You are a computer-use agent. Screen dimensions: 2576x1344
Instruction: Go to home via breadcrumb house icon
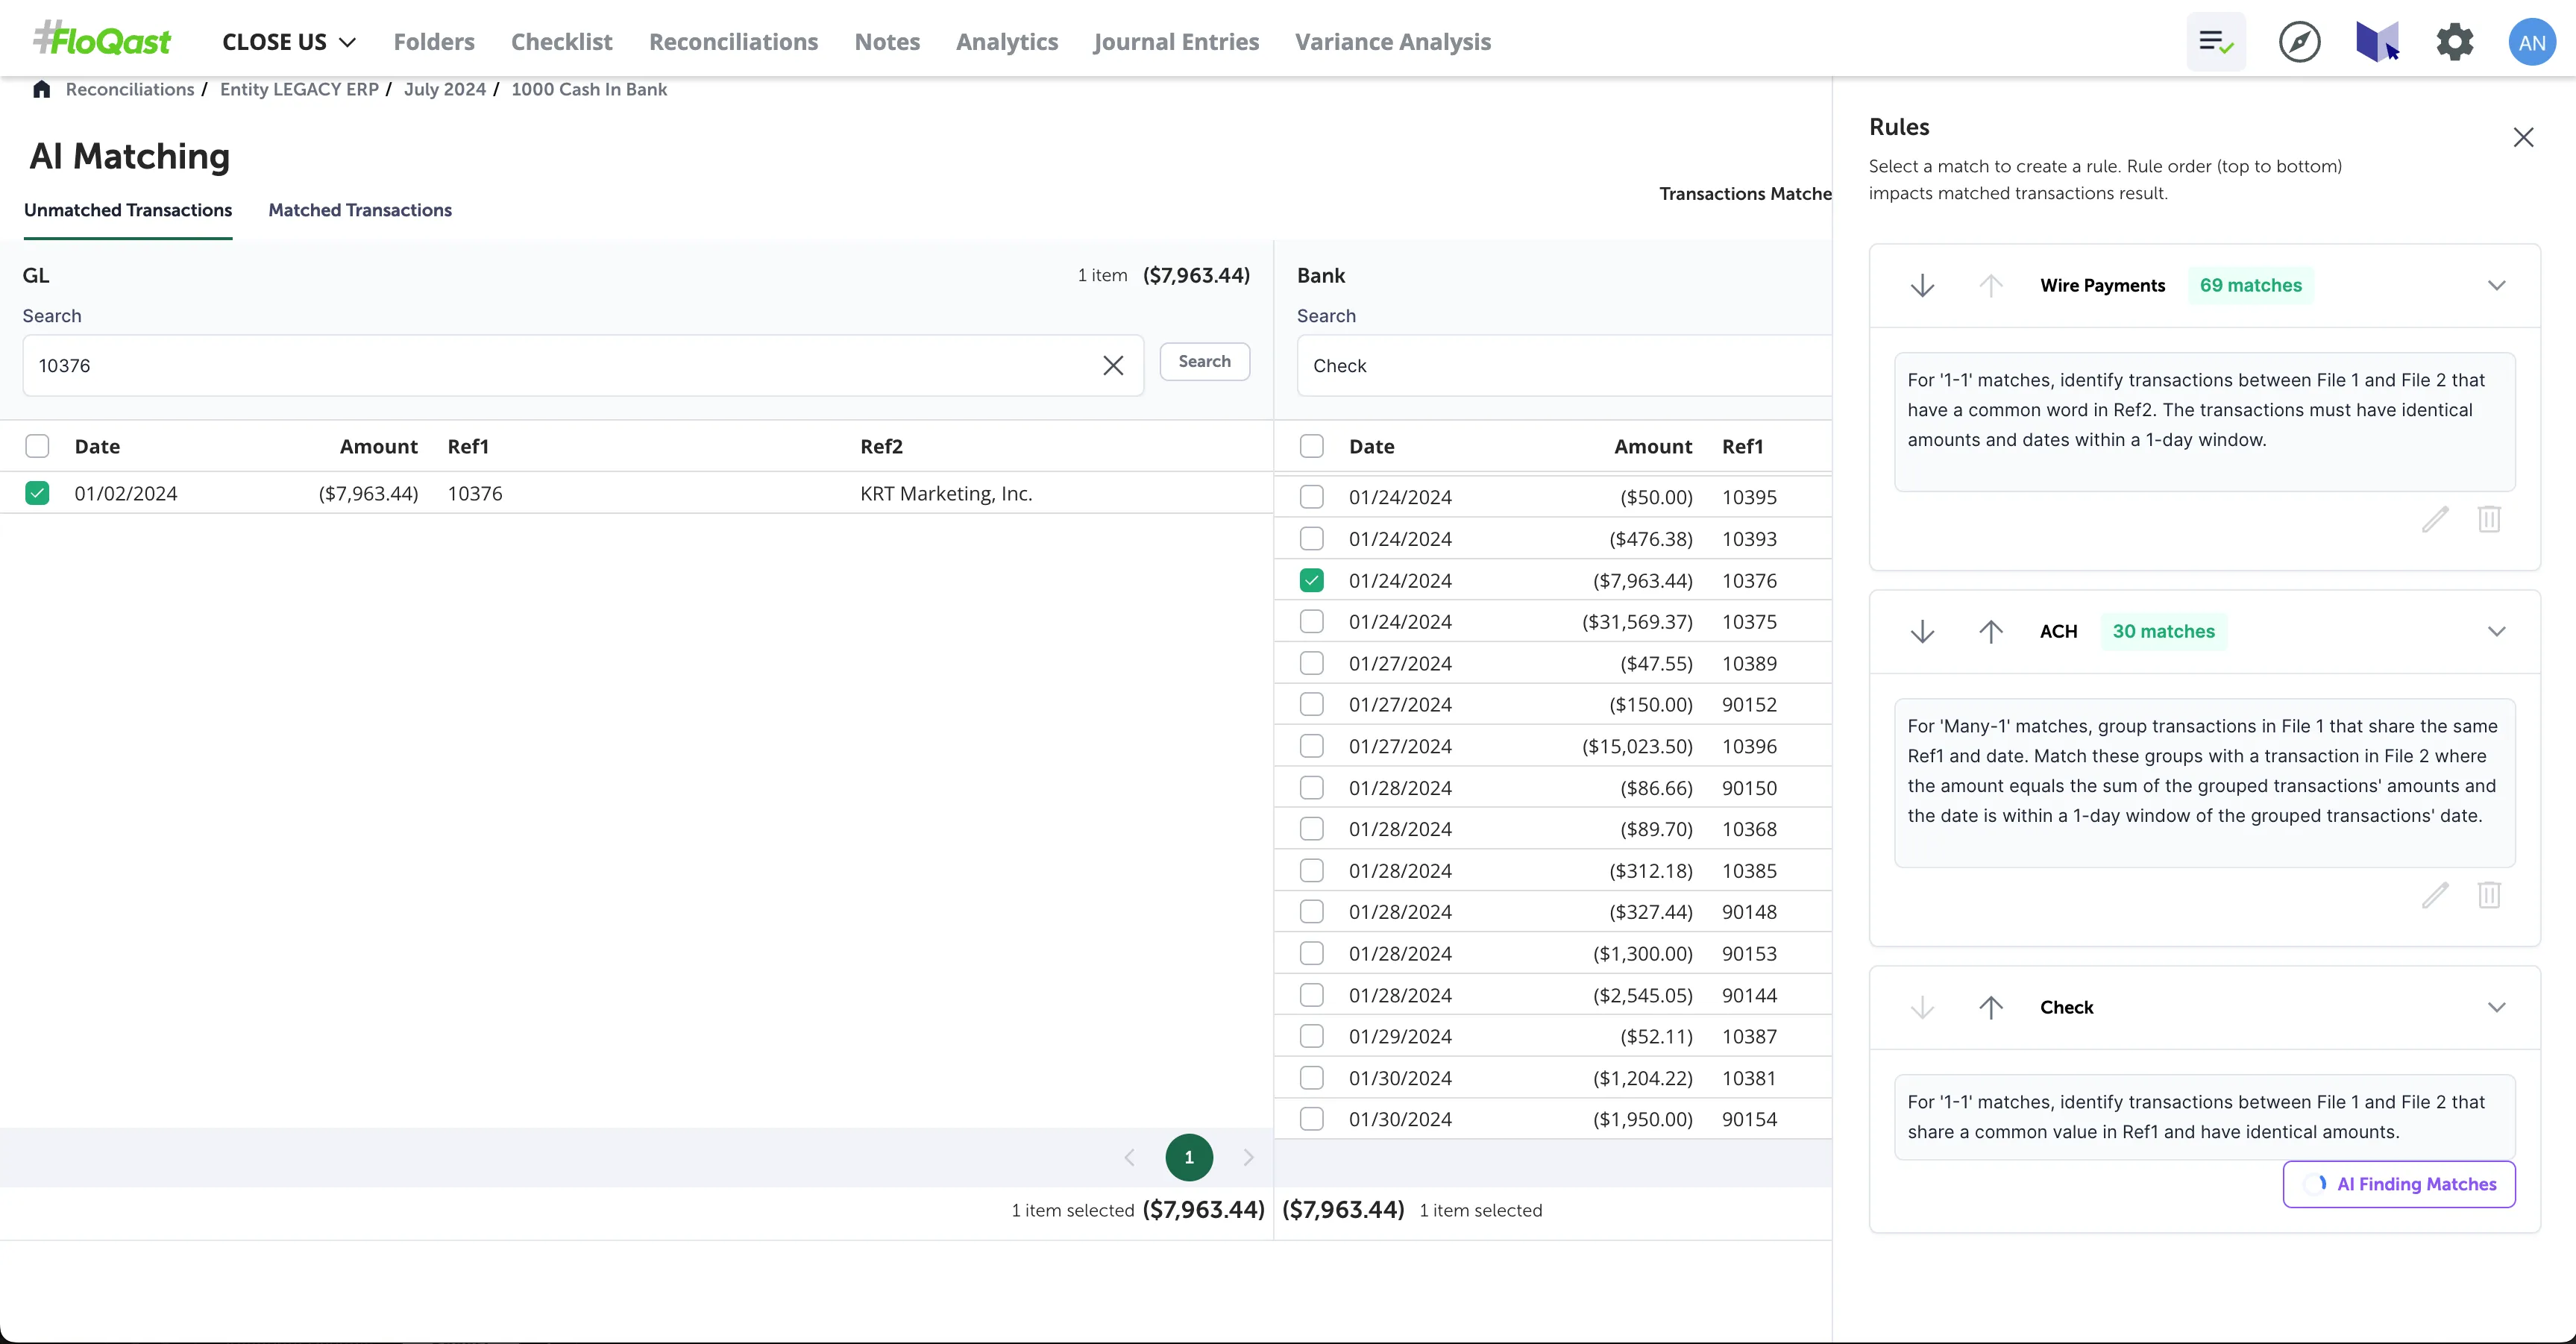click(x=41, y=89)
